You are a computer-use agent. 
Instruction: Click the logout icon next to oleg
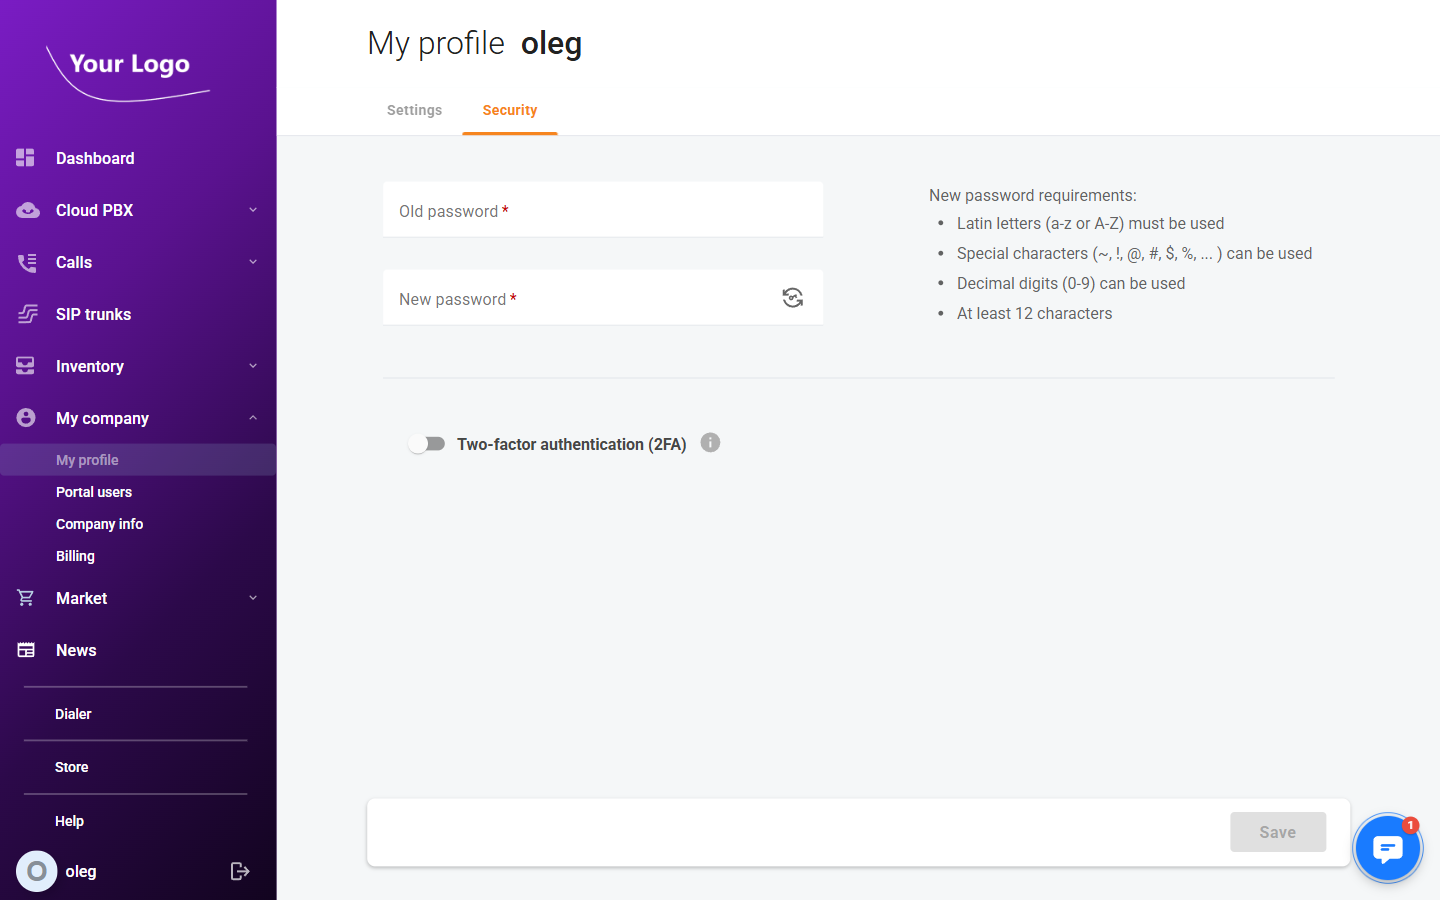[240, 870]
